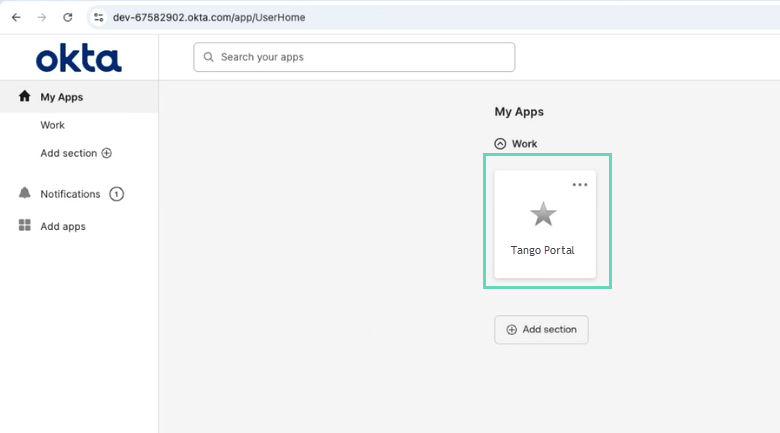Click the site information icon in the address bar
This screenshot has width=780, height=433.
98,17
